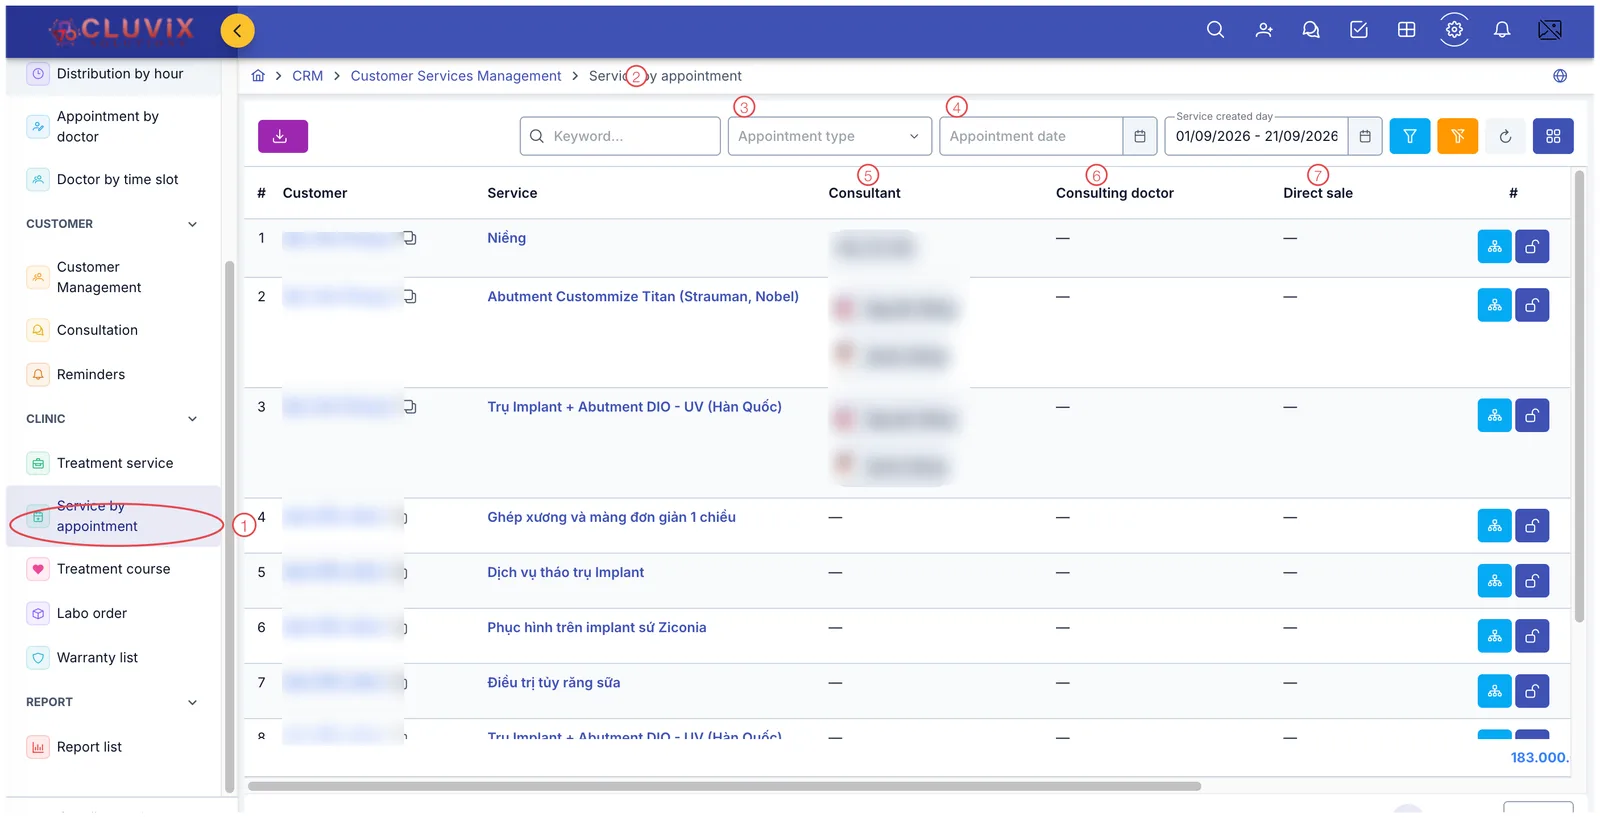Image resolution: width=1600 pixels, height=818 pixels.
Task: Open the notifications bell
Action: click(x=1502, y=30)
